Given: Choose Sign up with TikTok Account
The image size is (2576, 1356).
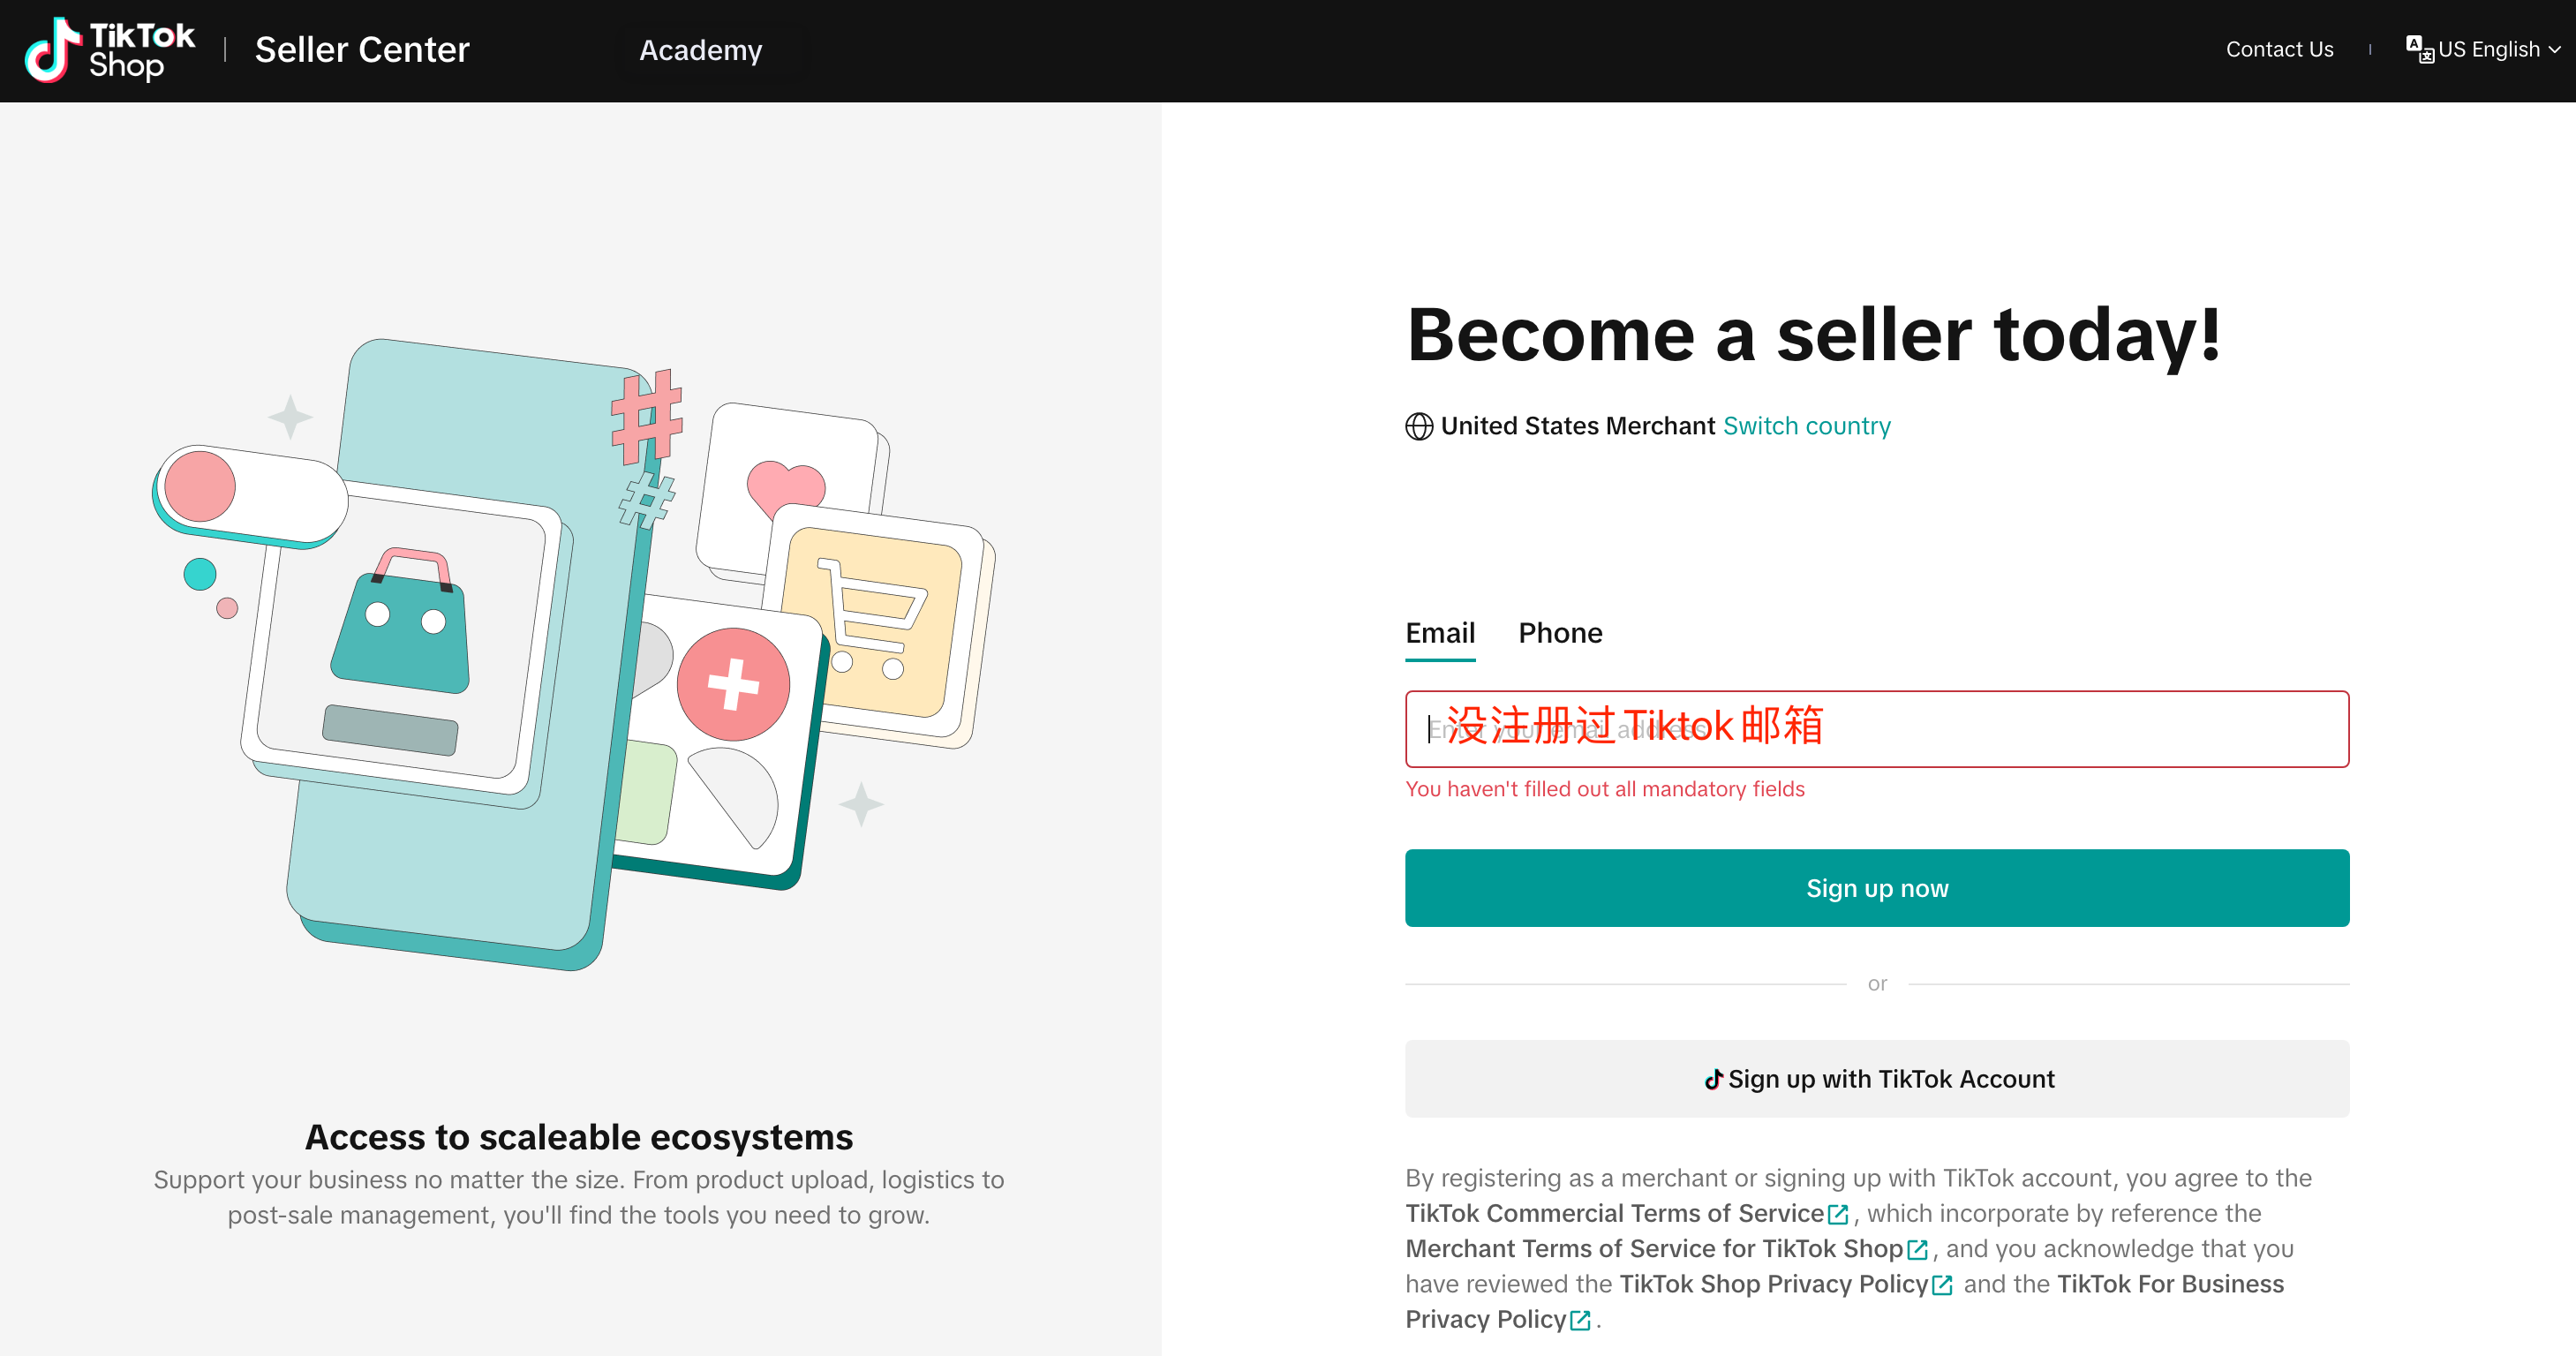Looking at the screenshot, I should click(1877, 1079).
